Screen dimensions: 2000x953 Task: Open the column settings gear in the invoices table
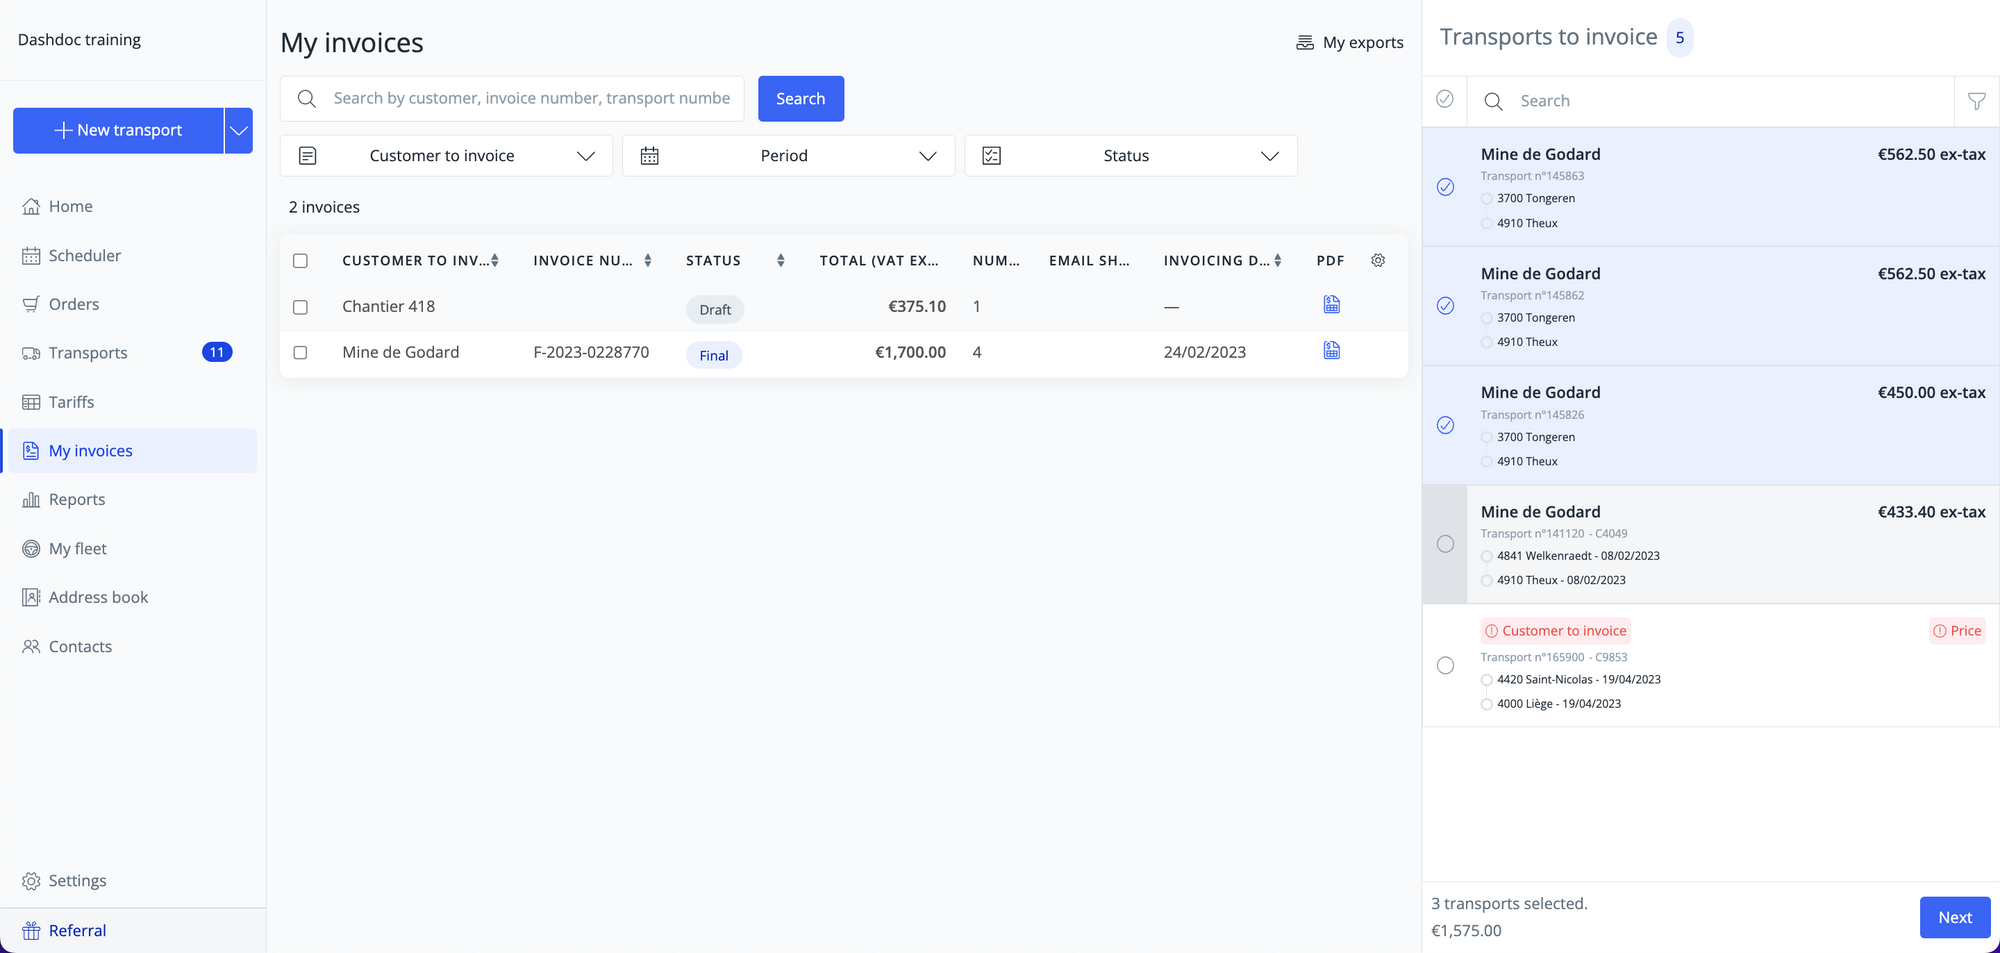(1378, 260)
